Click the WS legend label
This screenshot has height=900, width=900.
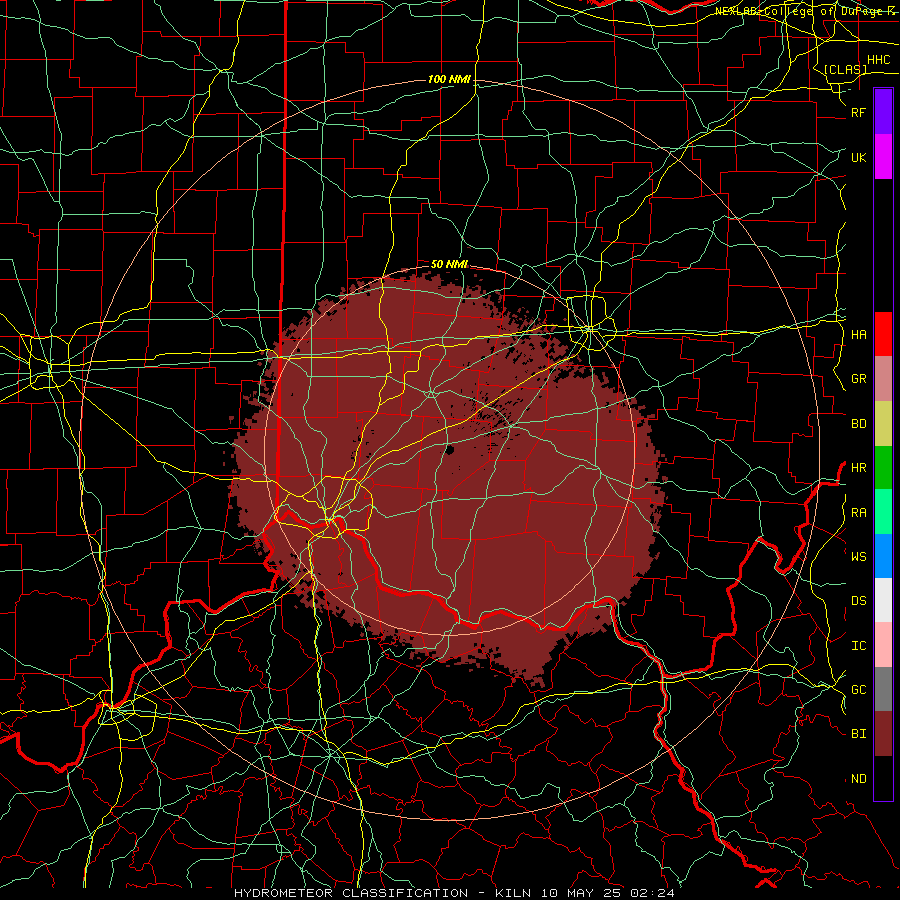coord(858,556)
